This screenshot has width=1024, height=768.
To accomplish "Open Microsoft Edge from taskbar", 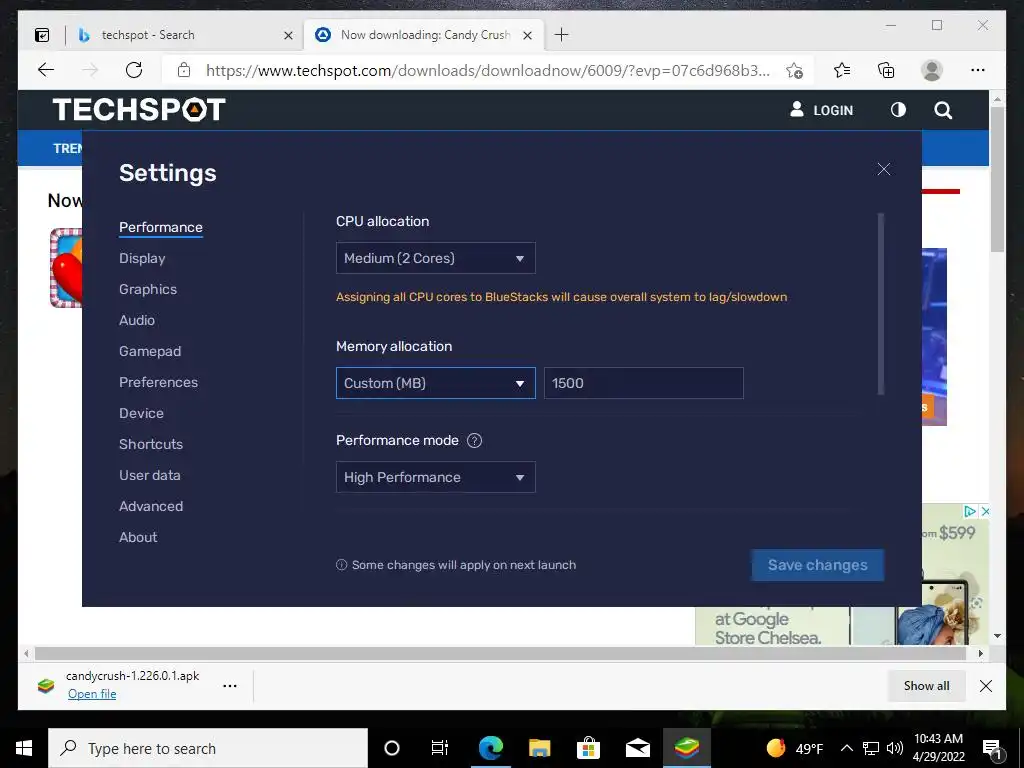I will click(490, 748).
